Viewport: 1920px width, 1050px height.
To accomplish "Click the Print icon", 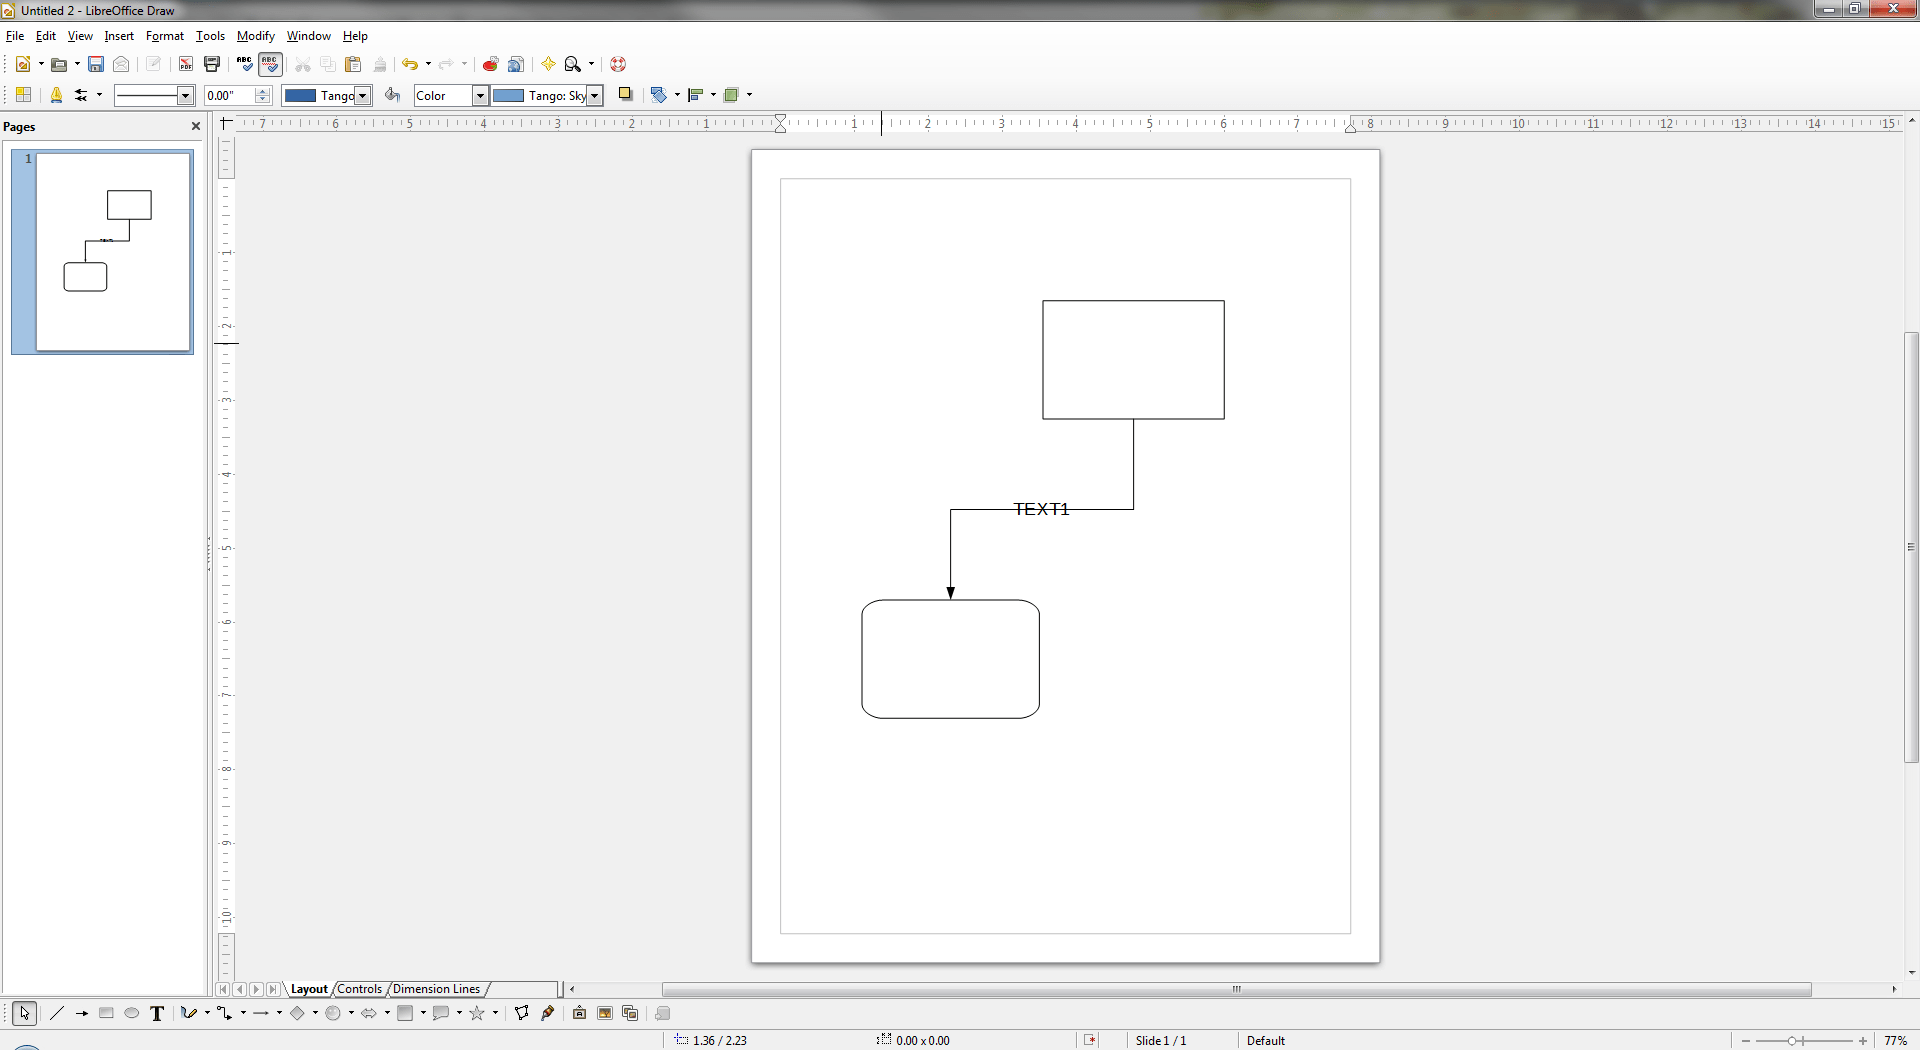I will coord(212,64).
